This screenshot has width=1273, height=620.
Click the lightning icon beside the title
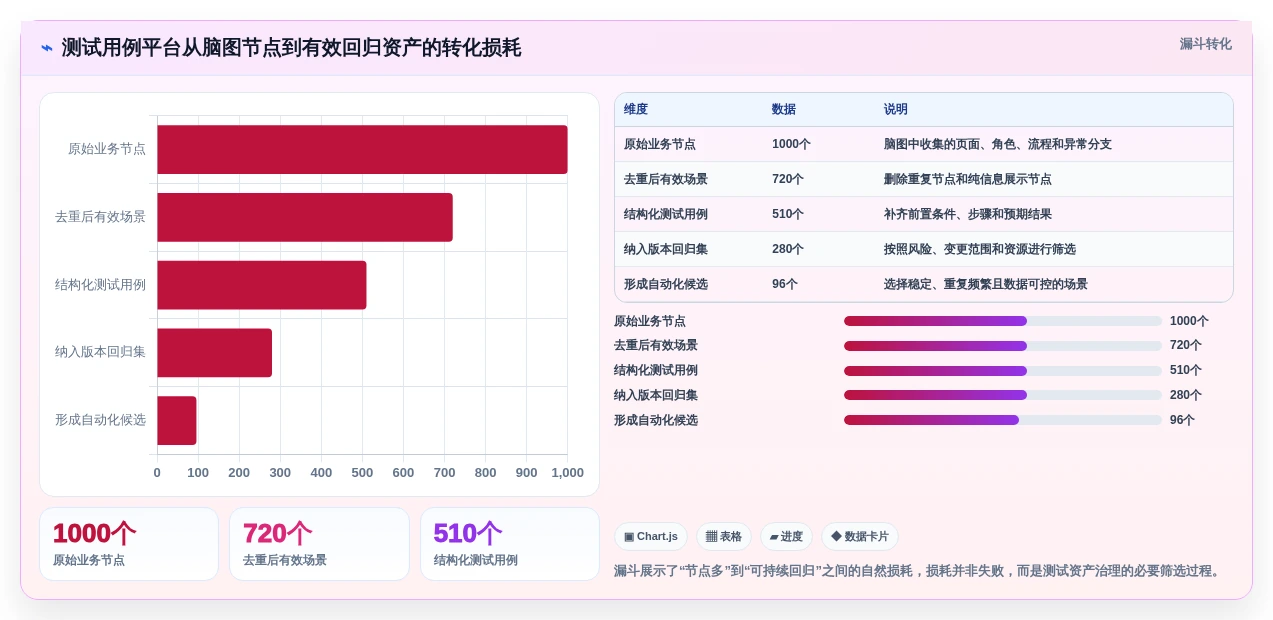(47, 48)
